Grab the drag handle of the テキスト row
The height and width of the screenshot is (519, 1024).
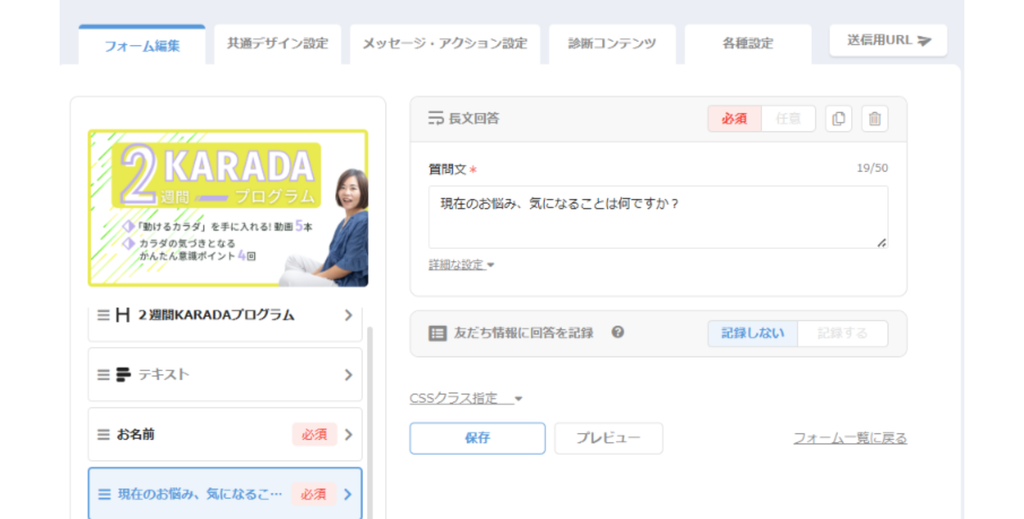pos(103,375)
